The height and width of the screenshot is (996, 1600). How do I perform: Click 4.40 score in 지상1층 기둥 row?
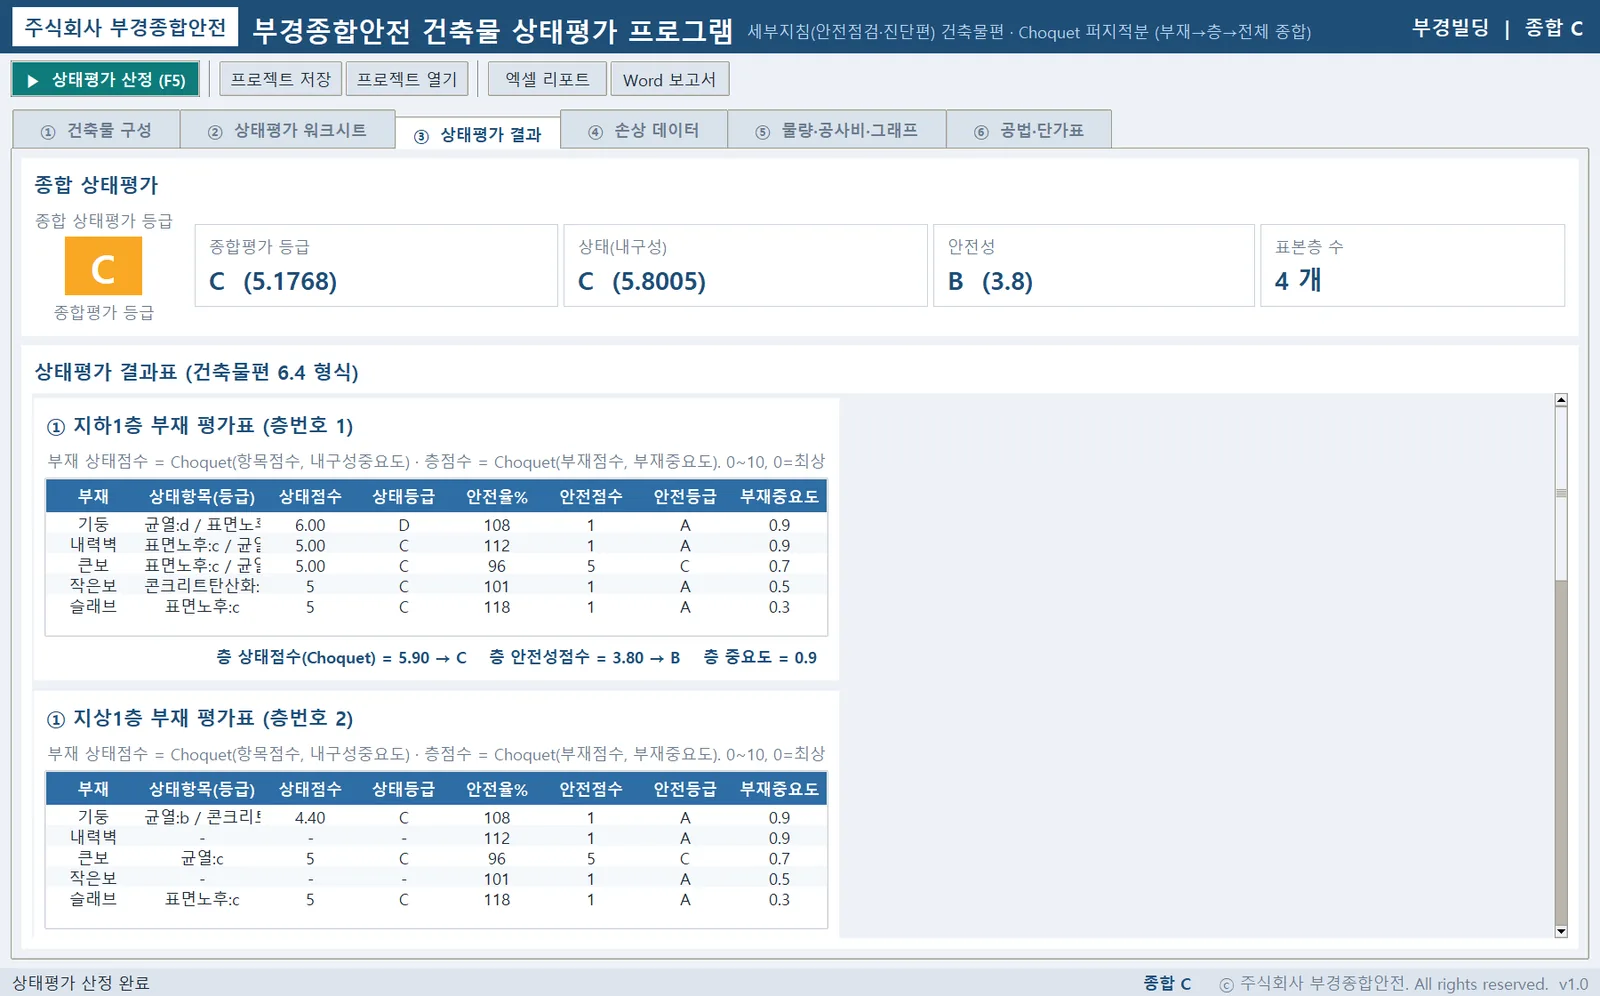point(310,817)
